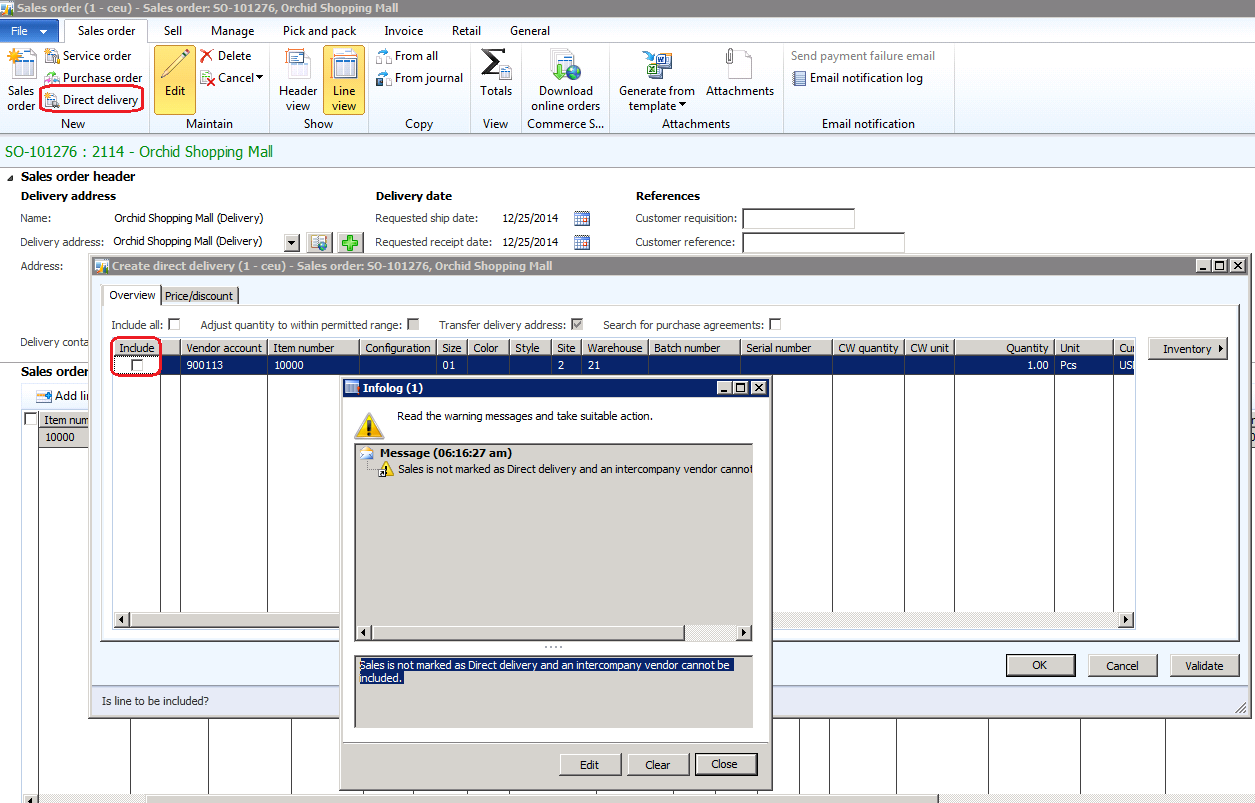Click the Validate button
Viewport: 1255px width, 803px height.
(x=1204, y=666)
